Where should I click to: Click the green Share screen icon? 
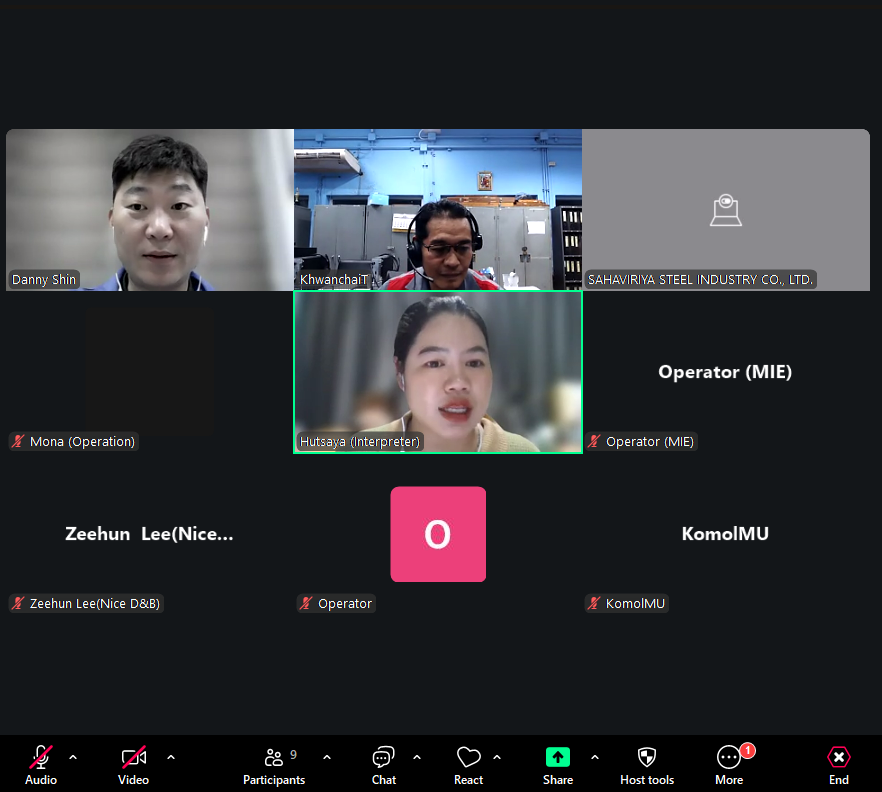[557, 757]
